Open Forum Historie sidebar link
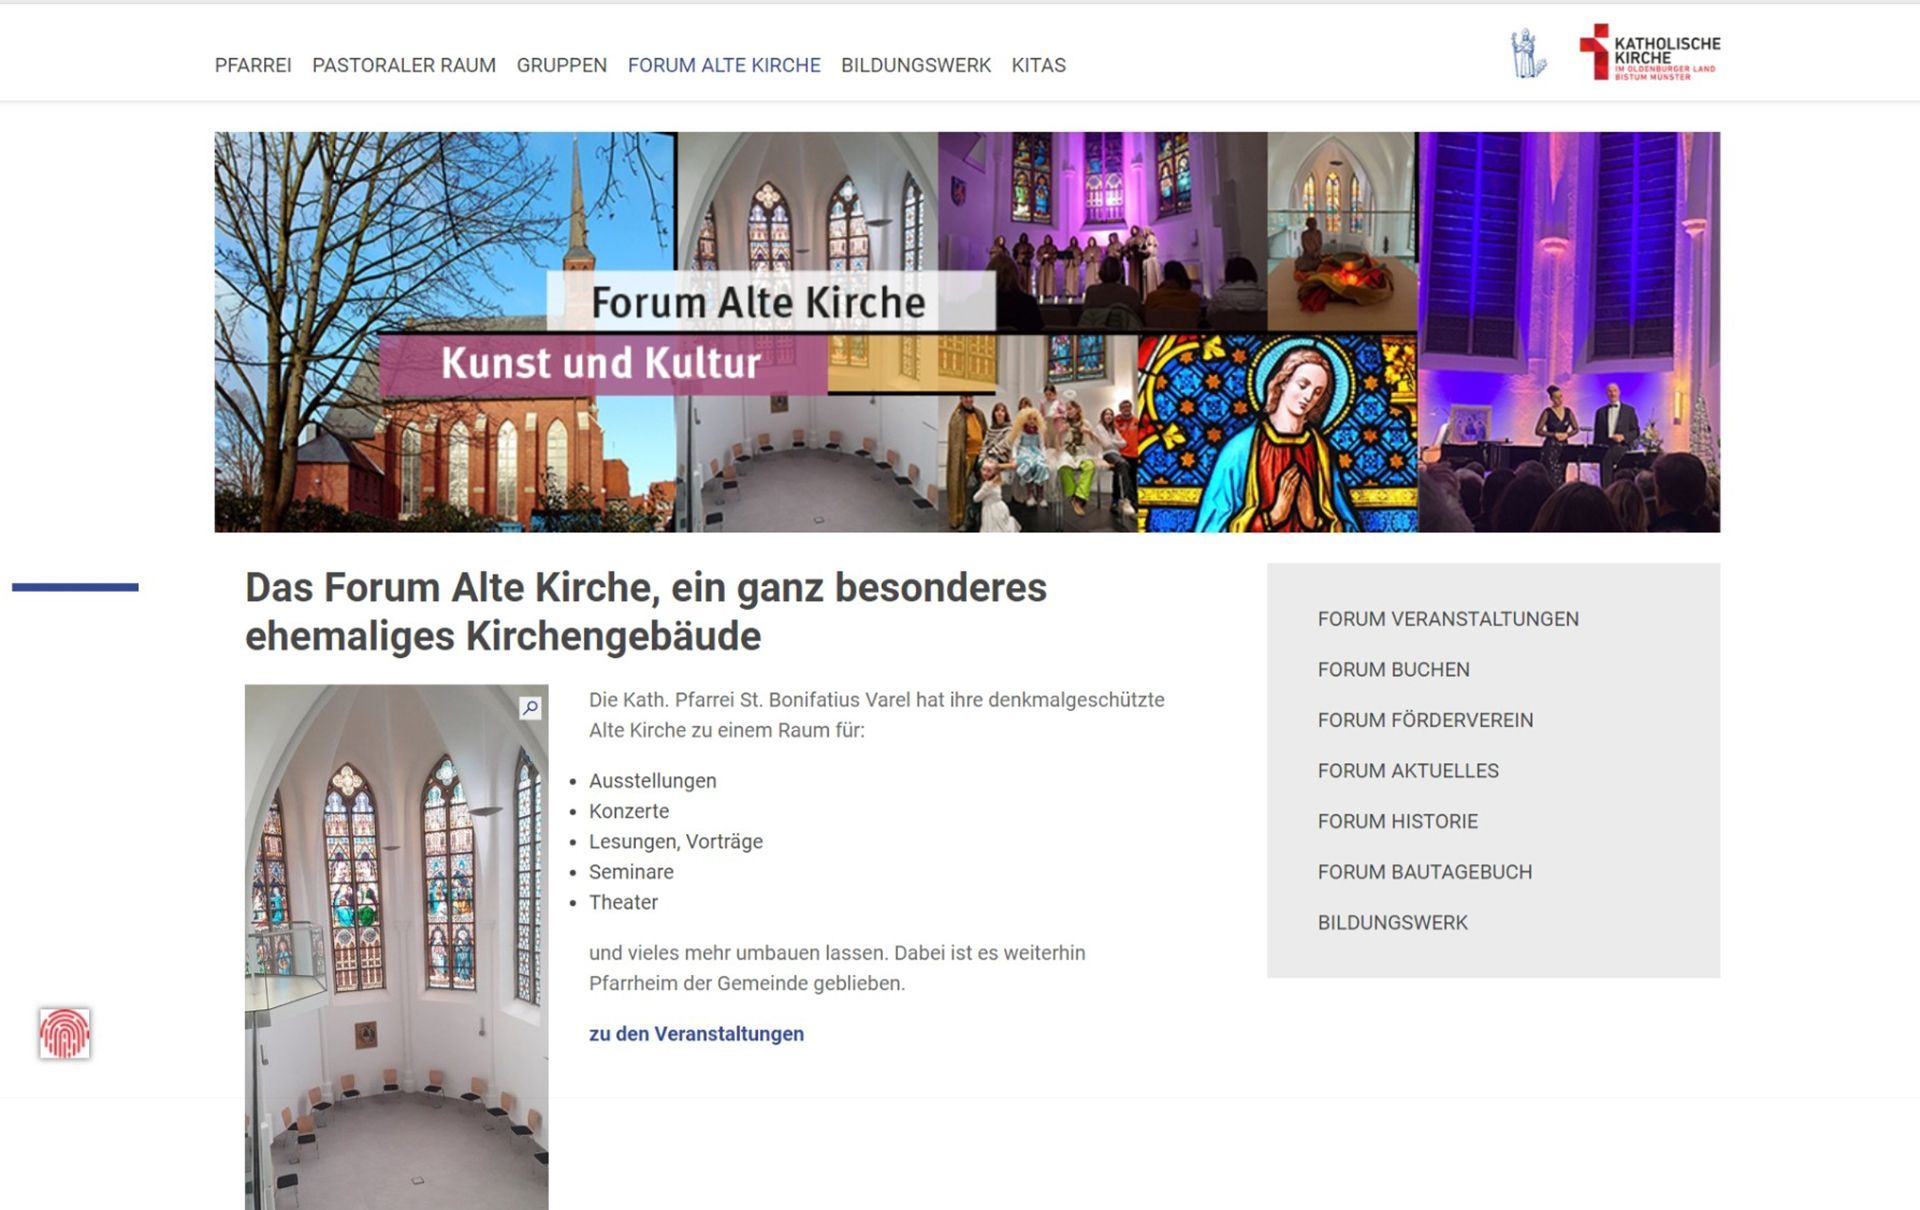 (1397, 821)
